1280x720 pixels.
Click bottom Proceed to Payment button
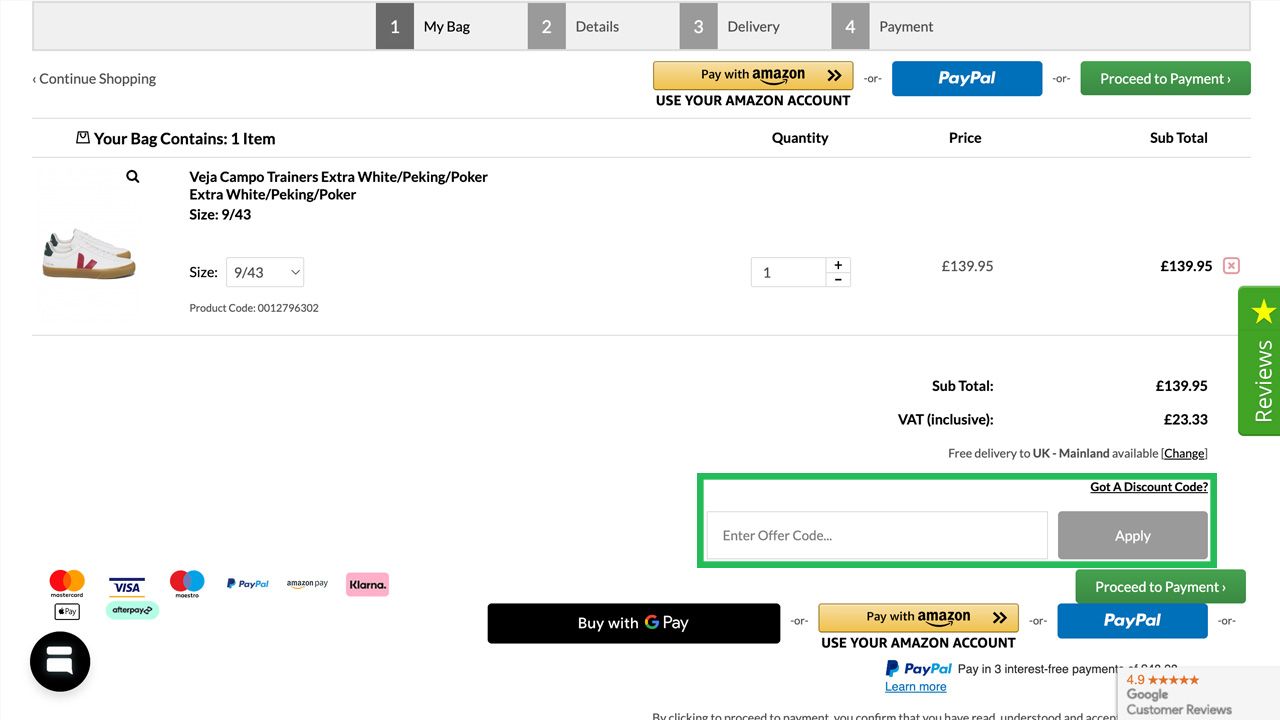[1160, 587]
